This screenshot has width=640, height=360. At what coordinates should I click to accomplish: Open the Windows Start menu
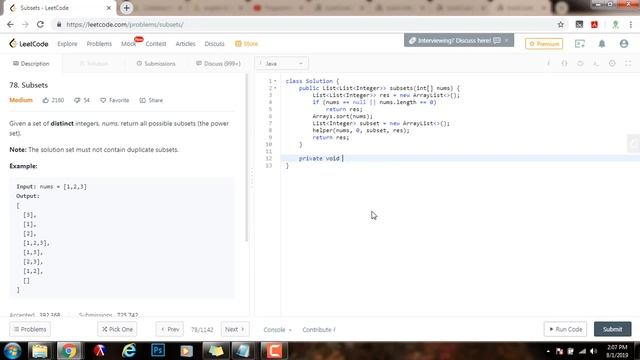tap(12, 351)
